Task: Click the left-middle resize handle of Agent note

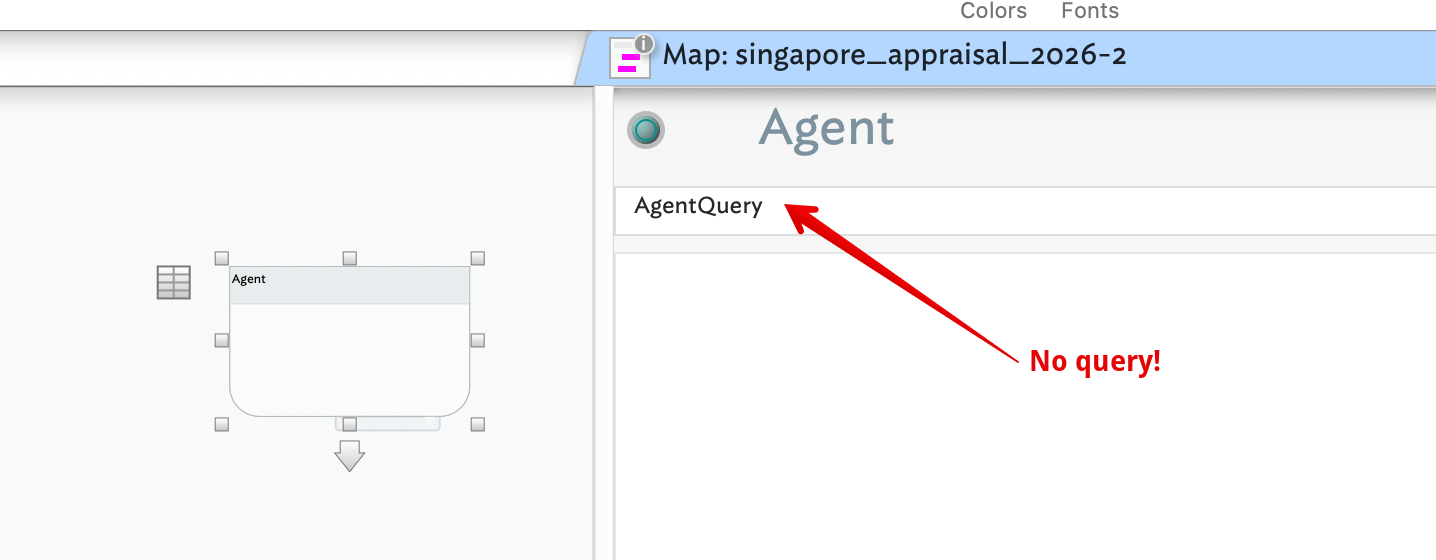Action: coord(222,340)
